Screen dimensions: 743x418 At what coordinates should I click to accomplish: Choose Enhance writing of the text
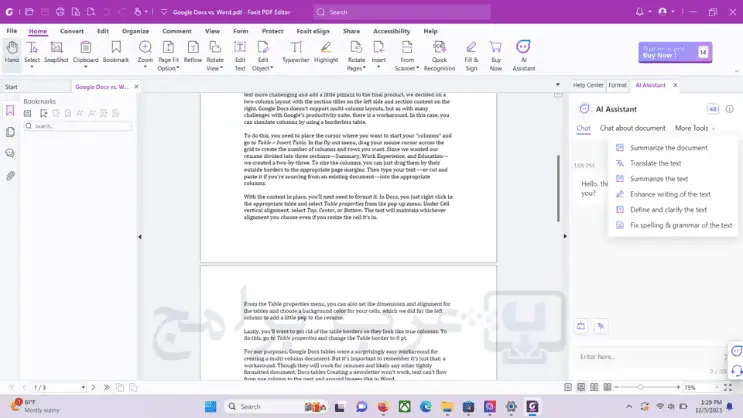coord(670,194)
